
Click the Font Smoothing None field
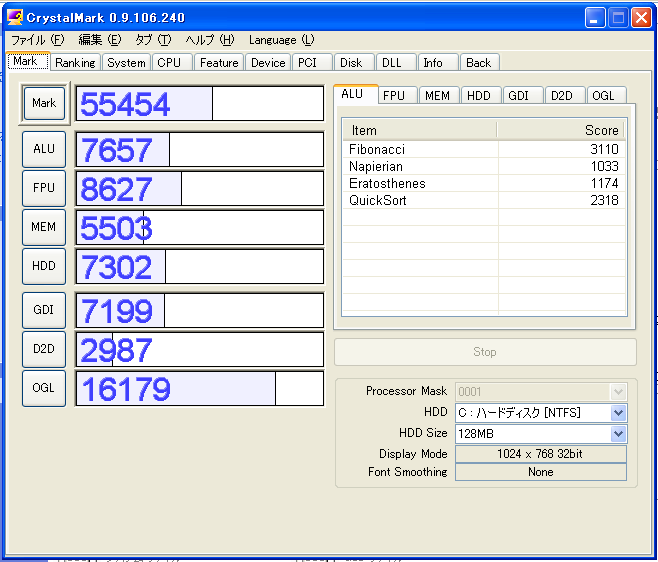click(x=540, y=472)
